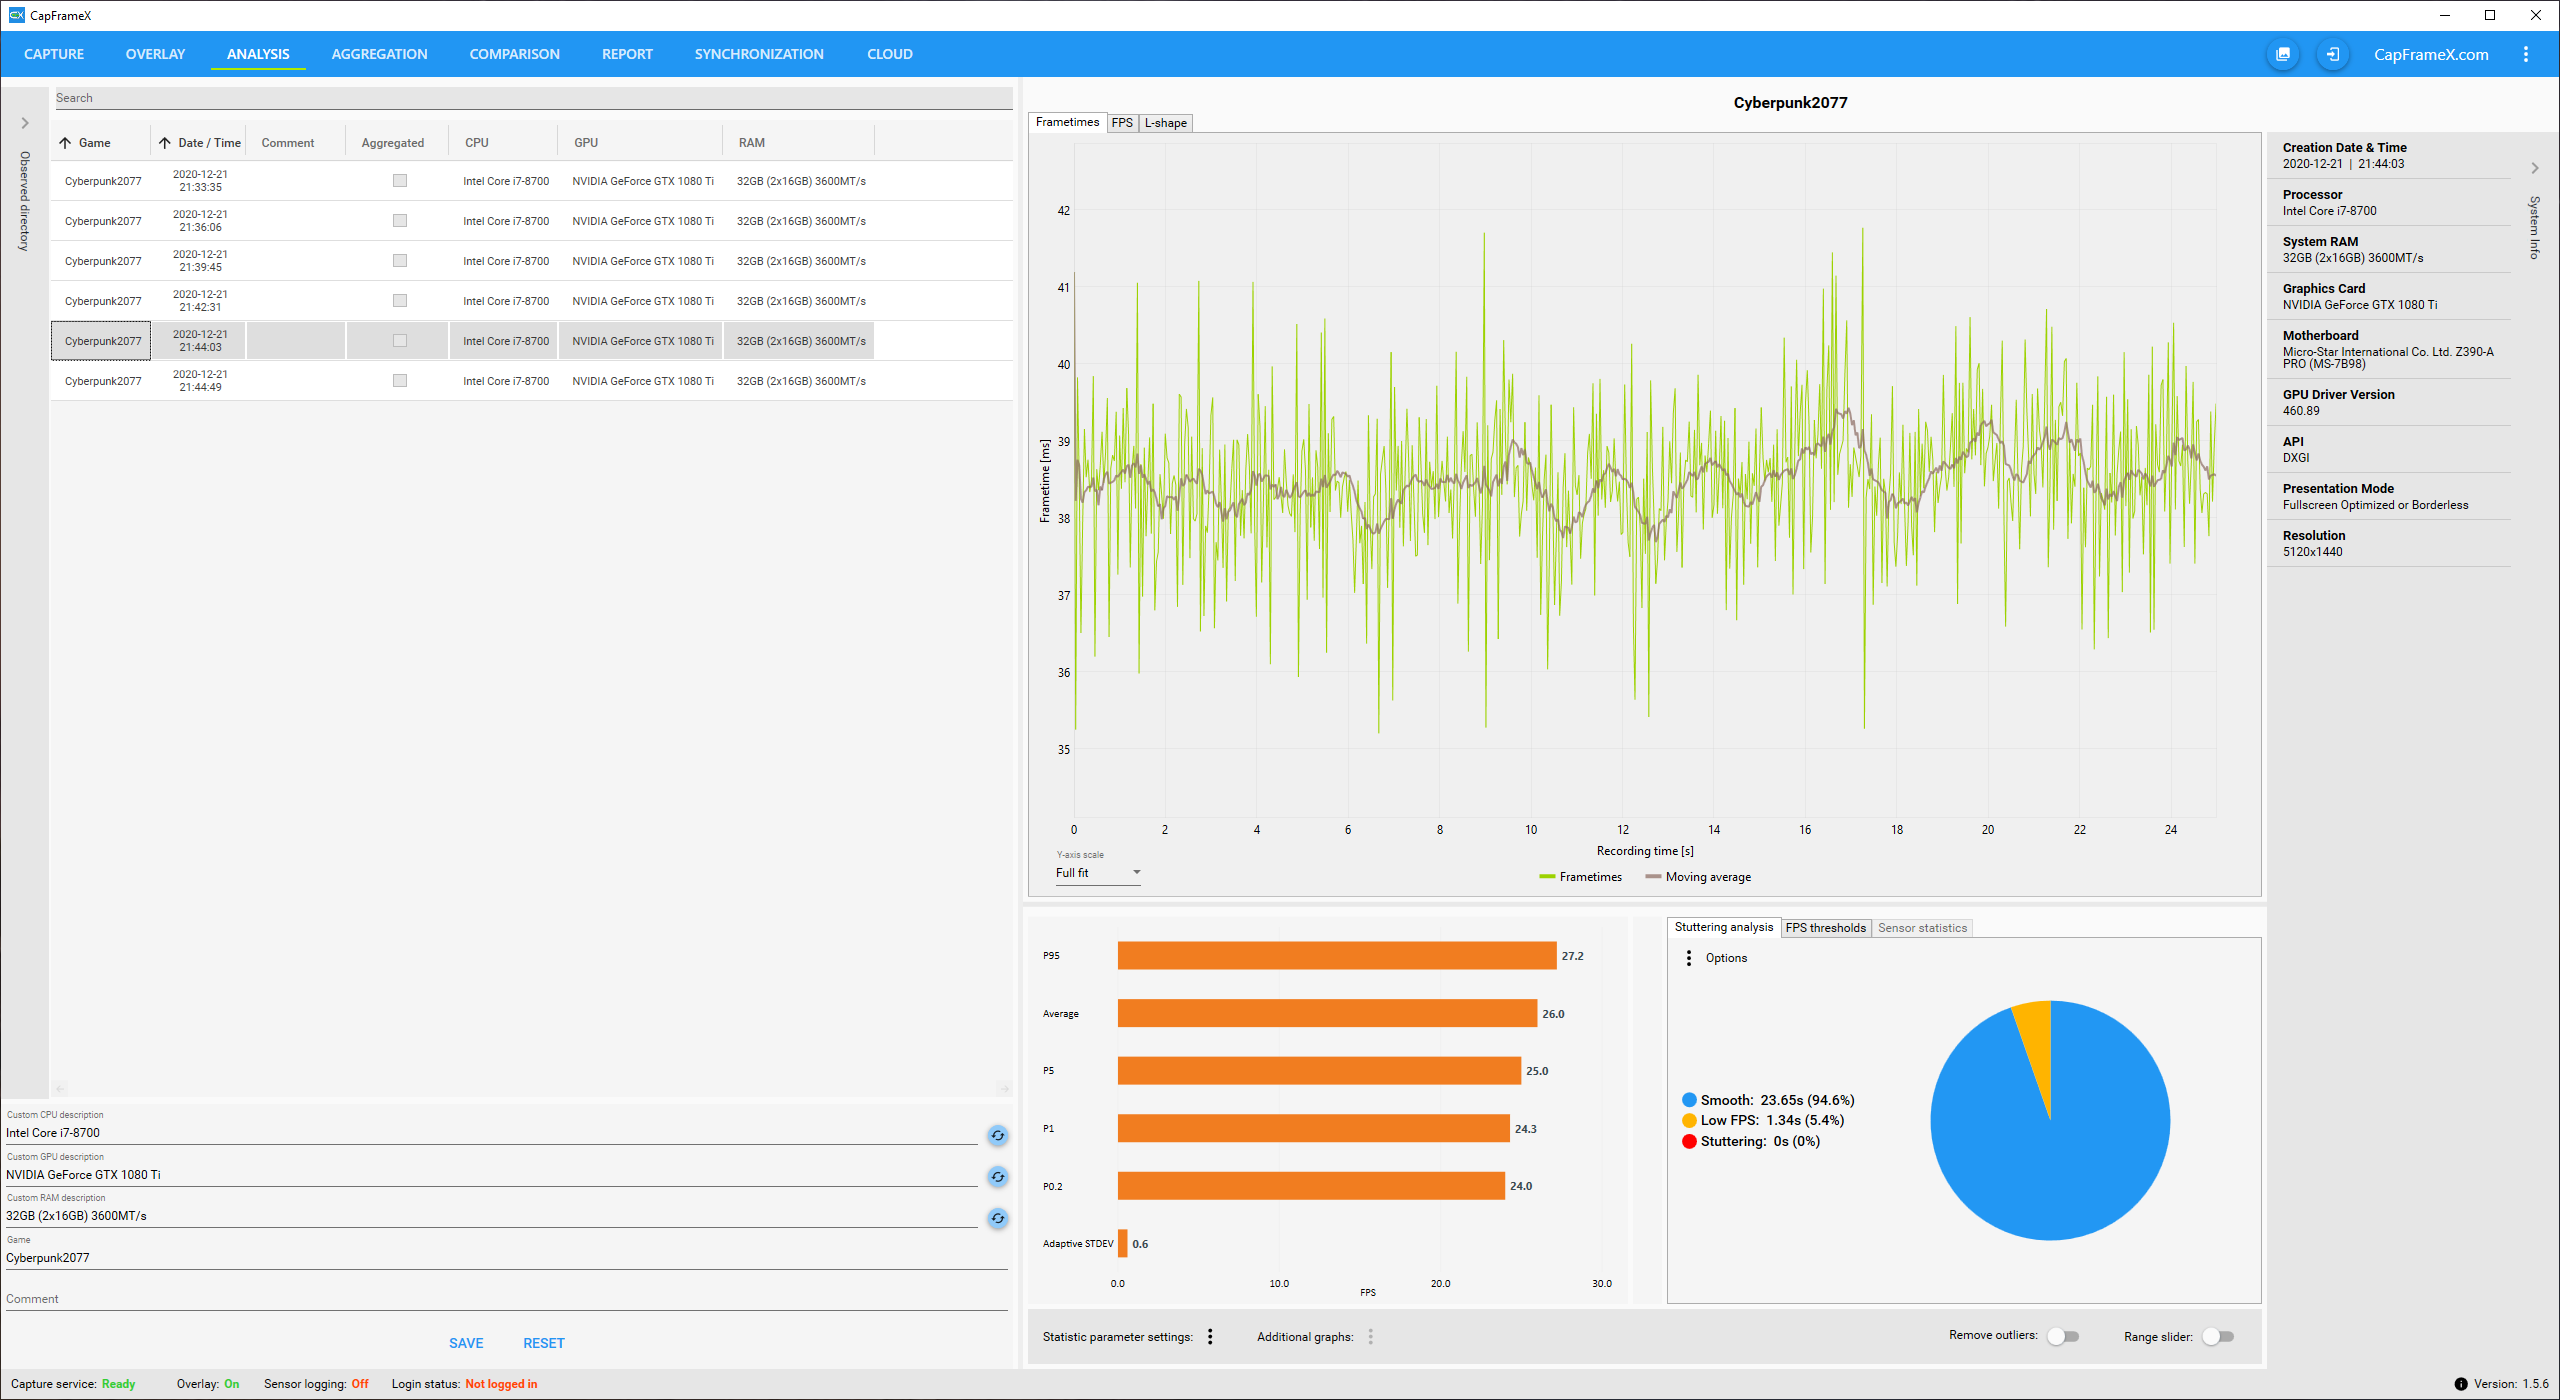Collapse the System Info panel
Image resolution: width=2560 pixels, height=1400 pixels.
(x=2534, y=168)
